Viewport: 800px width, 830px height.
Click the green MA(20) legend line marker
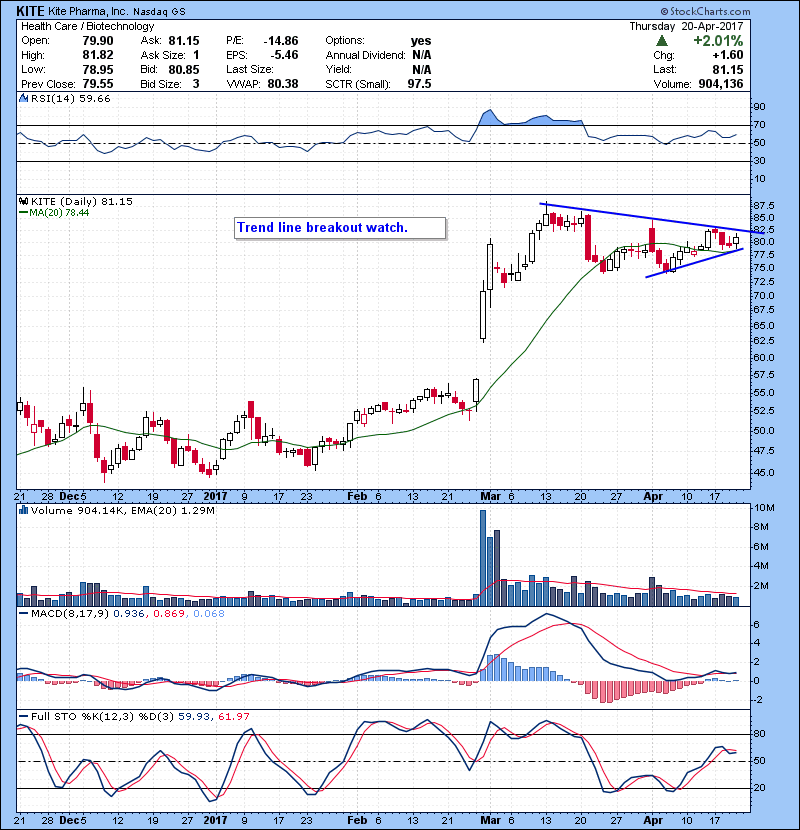tap(24, 213)
